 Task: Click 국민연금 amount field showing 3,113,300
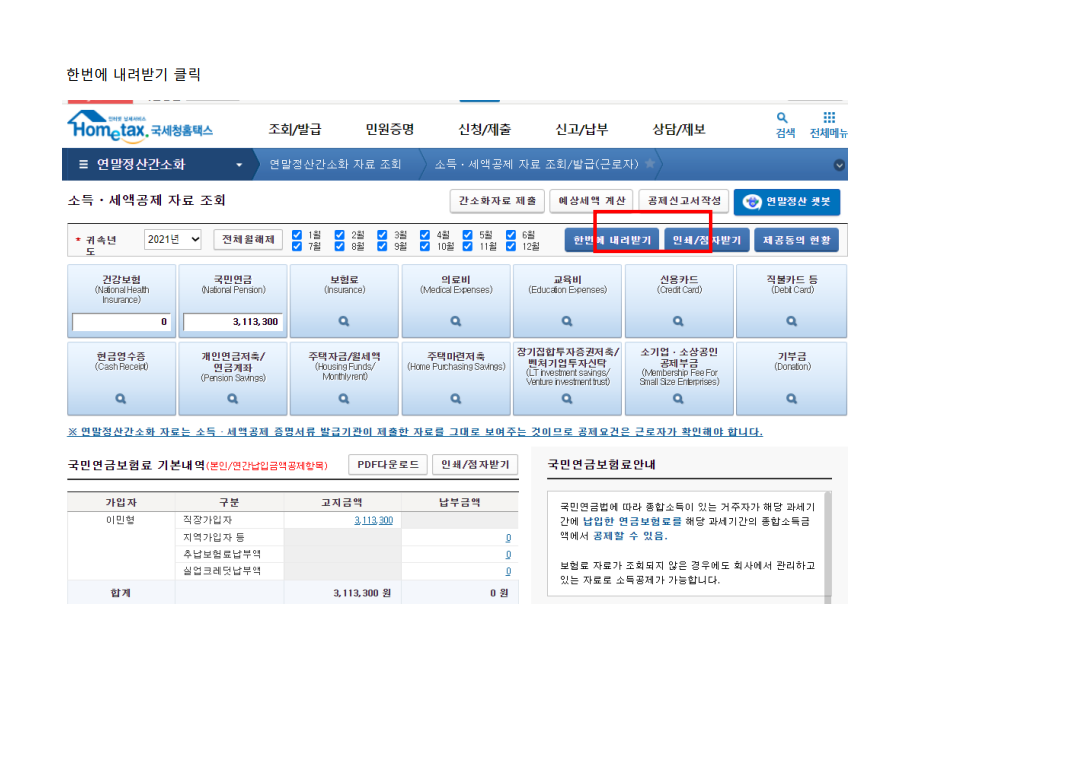[233, 322]
